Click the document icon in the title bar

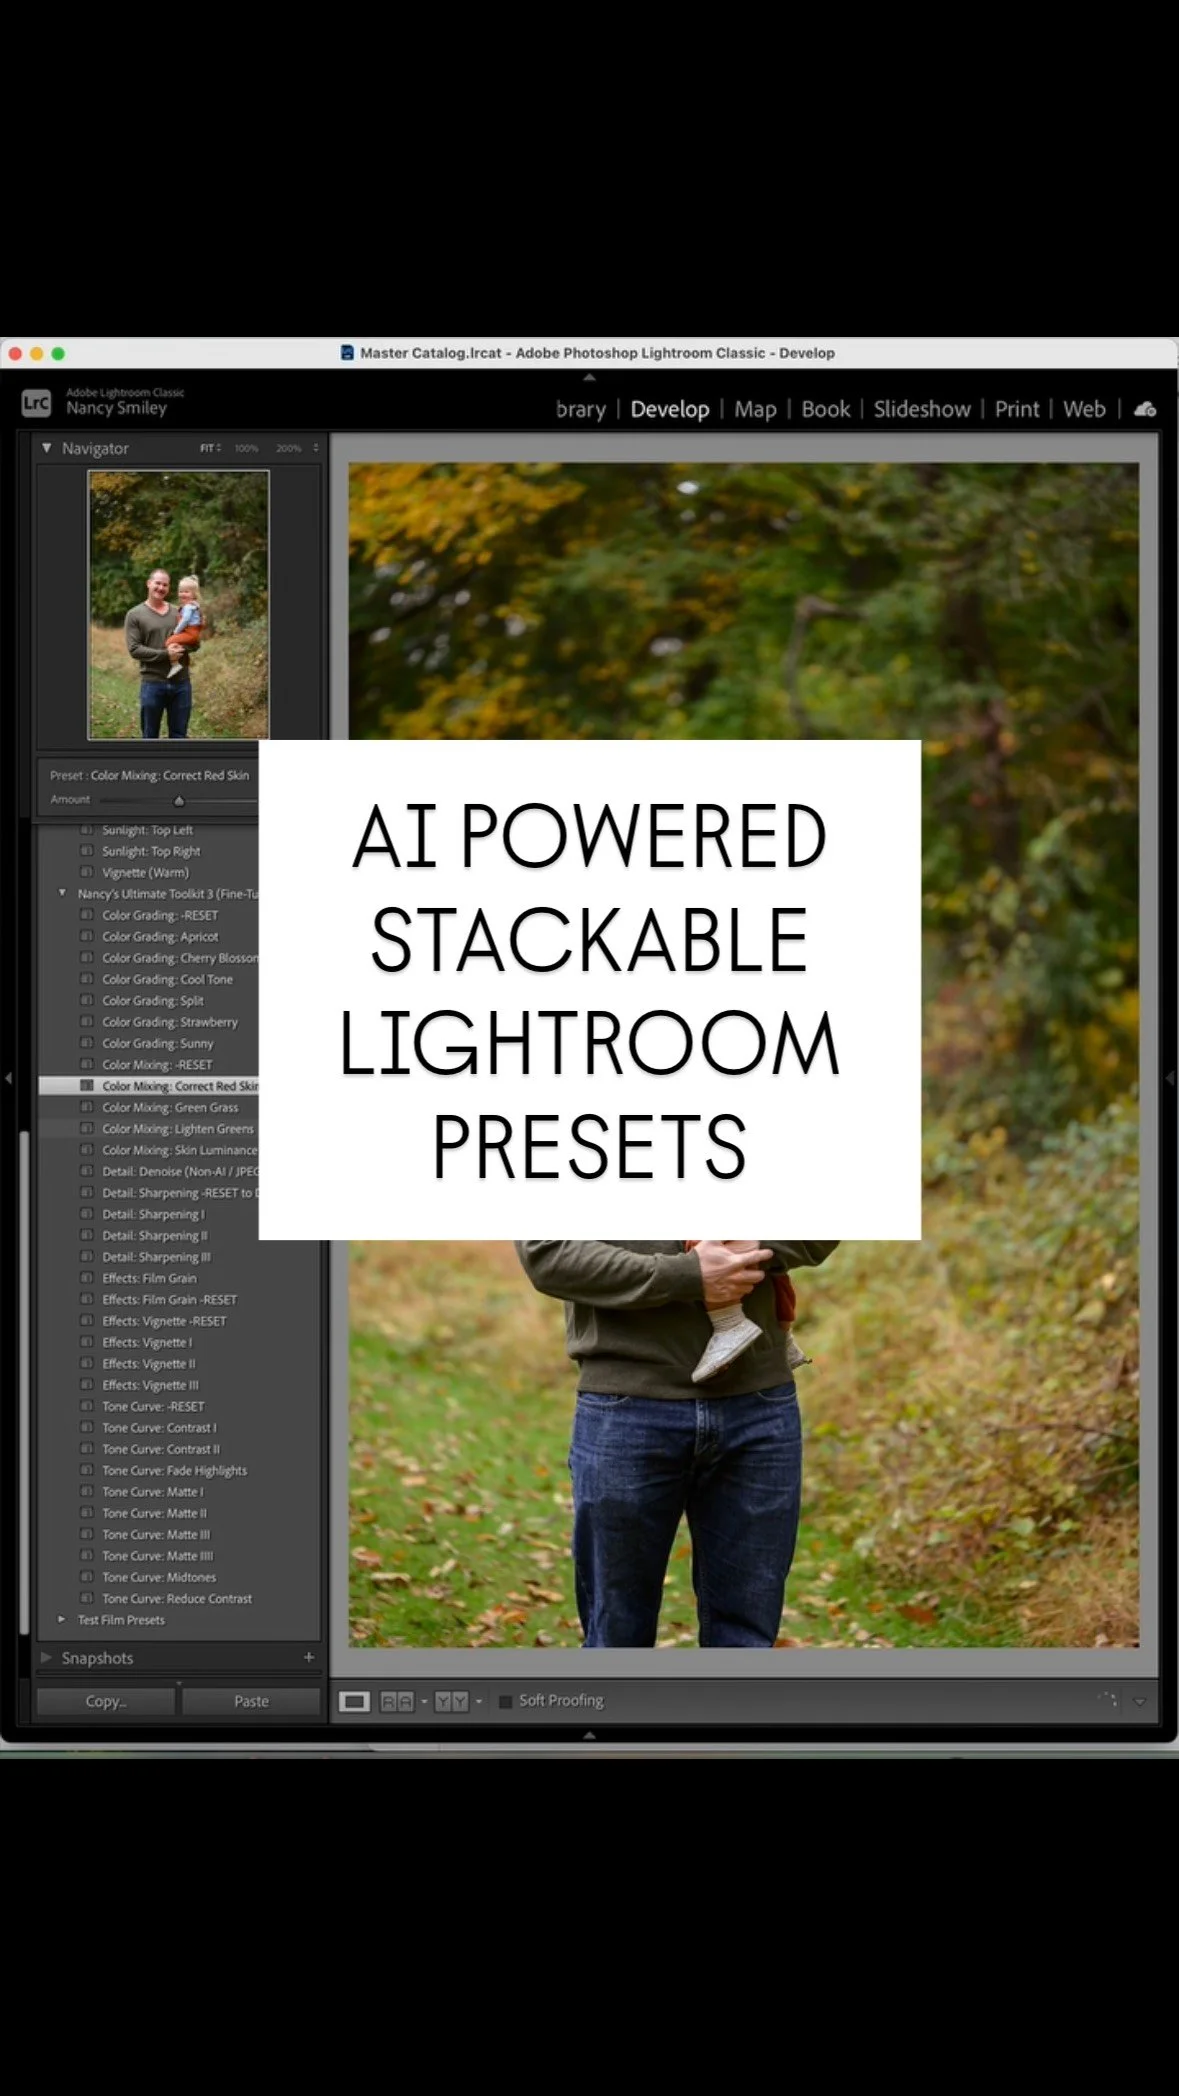[x=347, y=353]
